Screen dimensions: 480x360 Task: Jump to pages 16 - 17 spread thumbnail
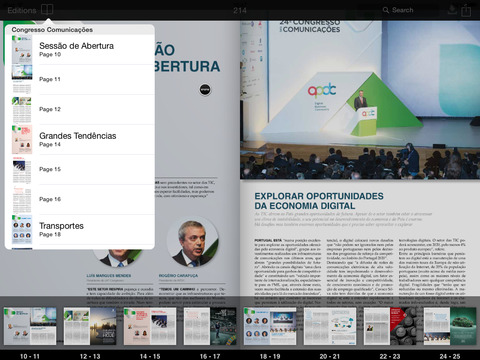[x=210, y=326]
